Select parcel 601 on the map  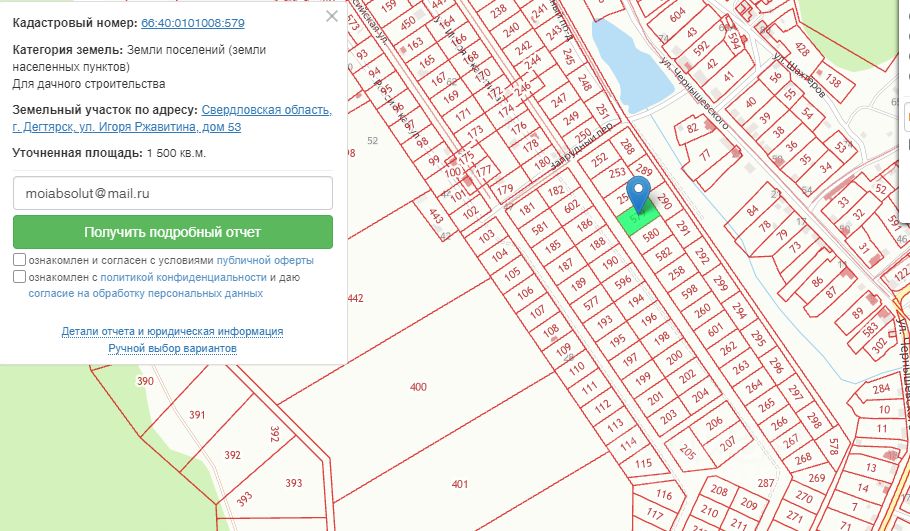[x=715, y=330]
